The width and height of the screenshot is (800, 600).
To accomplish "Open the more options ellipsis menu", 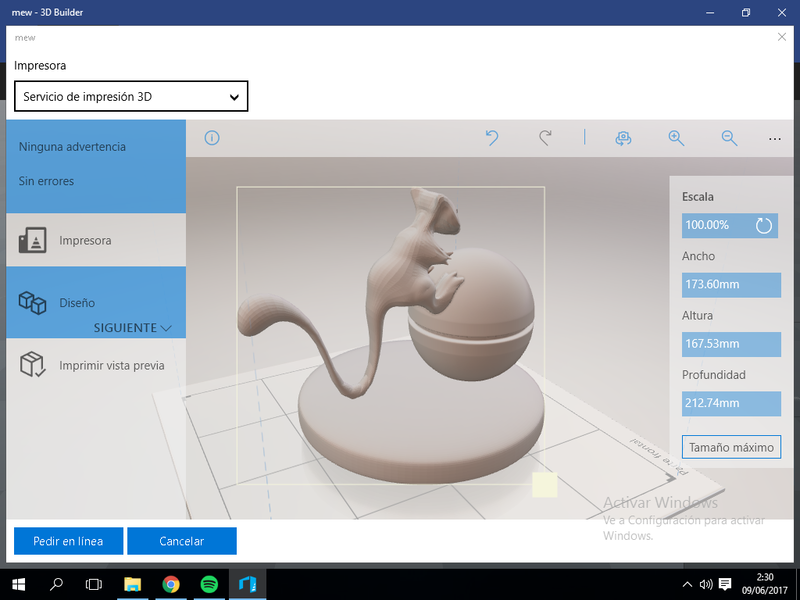I will click(x=774, y=139).
